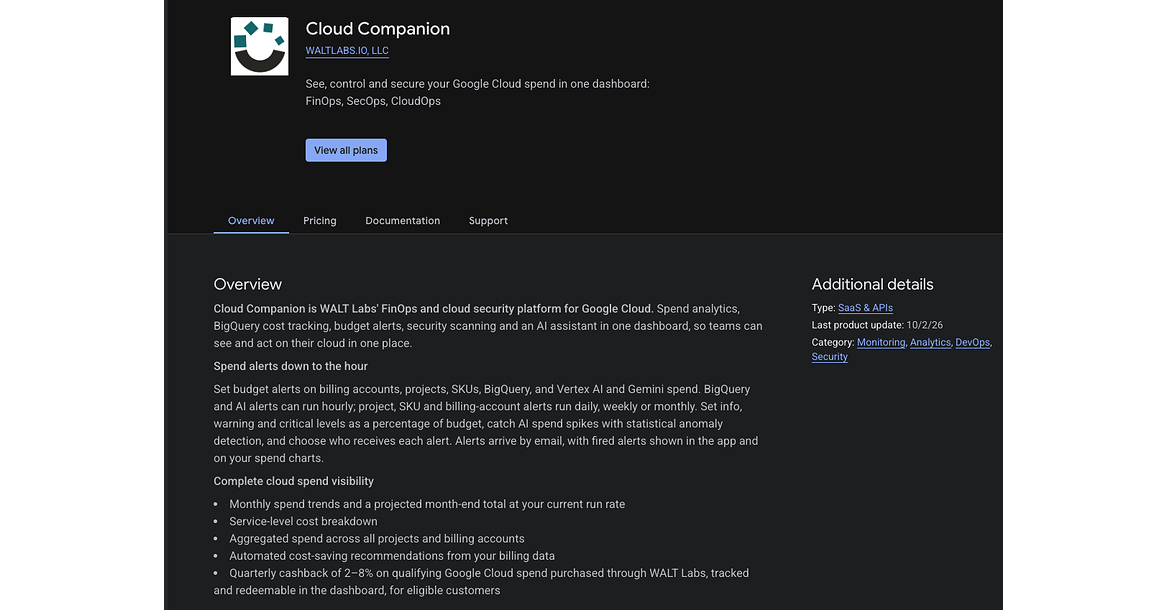Click the Cloud Companion logo icon
Screen dimensions: 1167x611
pos(260,46)
